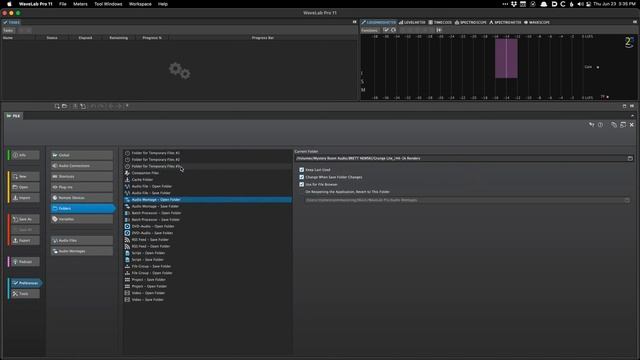Image resolution: width=640 pixels, height=360 pixels.
Task: Select the Preferences section
Action: coord(26,283)
